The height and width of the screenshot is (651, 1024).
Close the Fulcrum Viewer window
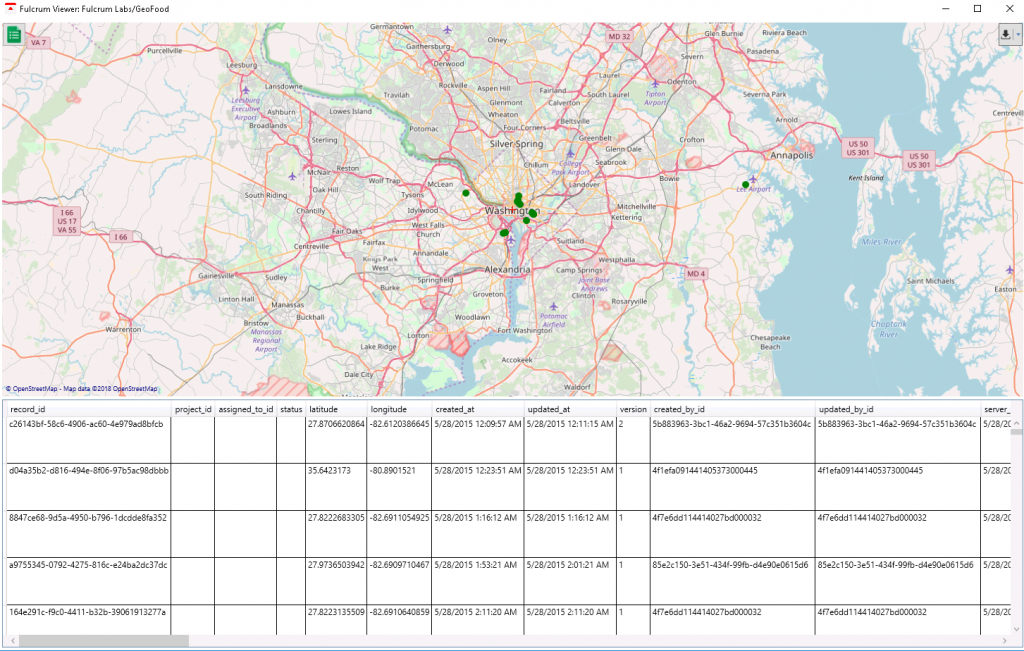1008,8
